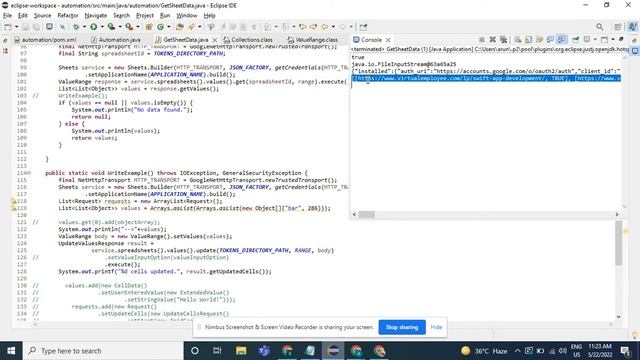Open the Coverage dropdown arrow
This screenshot has height=360, width=640.
point(120,27)
